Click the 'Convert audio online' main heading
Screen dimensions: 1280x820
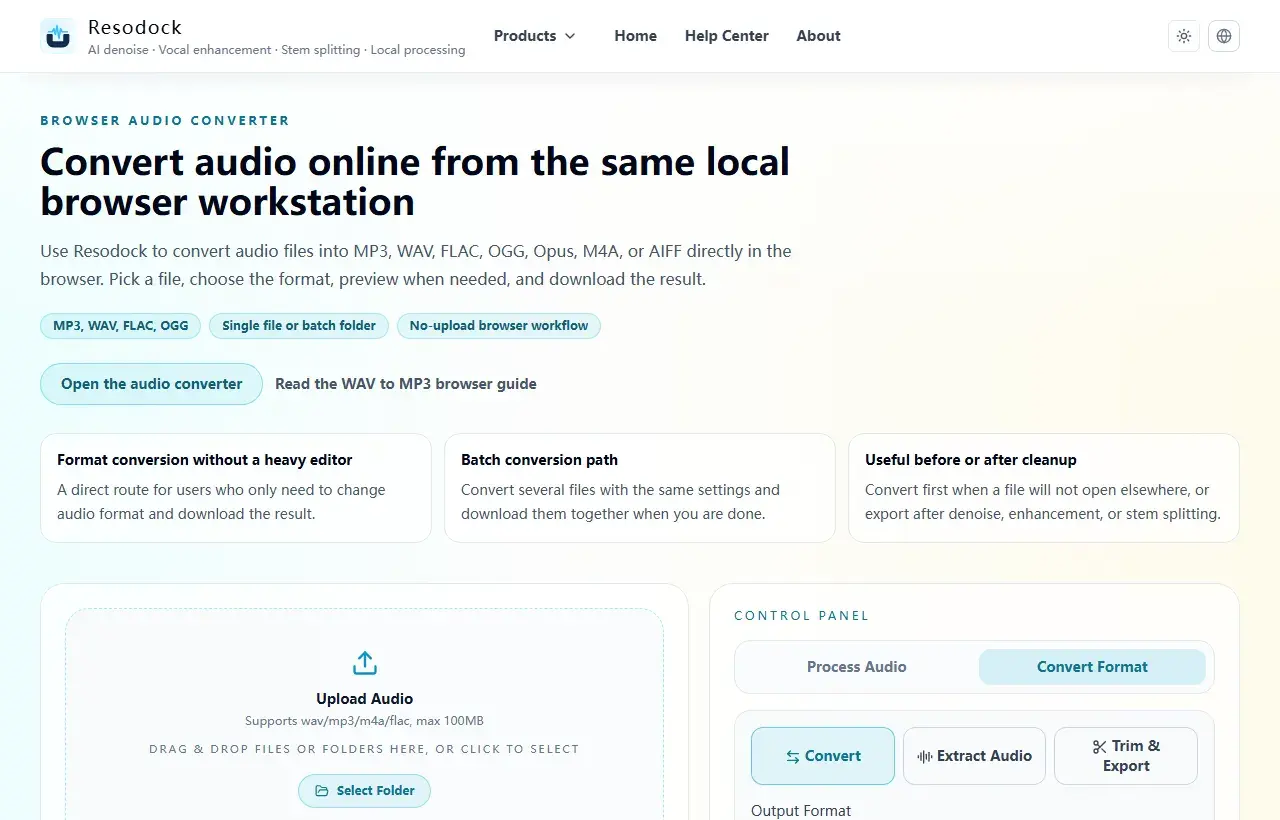click(415, 182)
